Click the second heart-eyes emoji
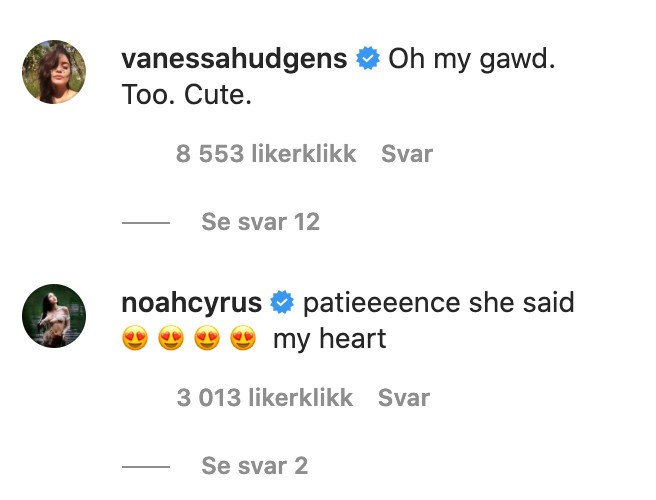The width and height of the screenshot is (656, 500). tap(171, 338)
